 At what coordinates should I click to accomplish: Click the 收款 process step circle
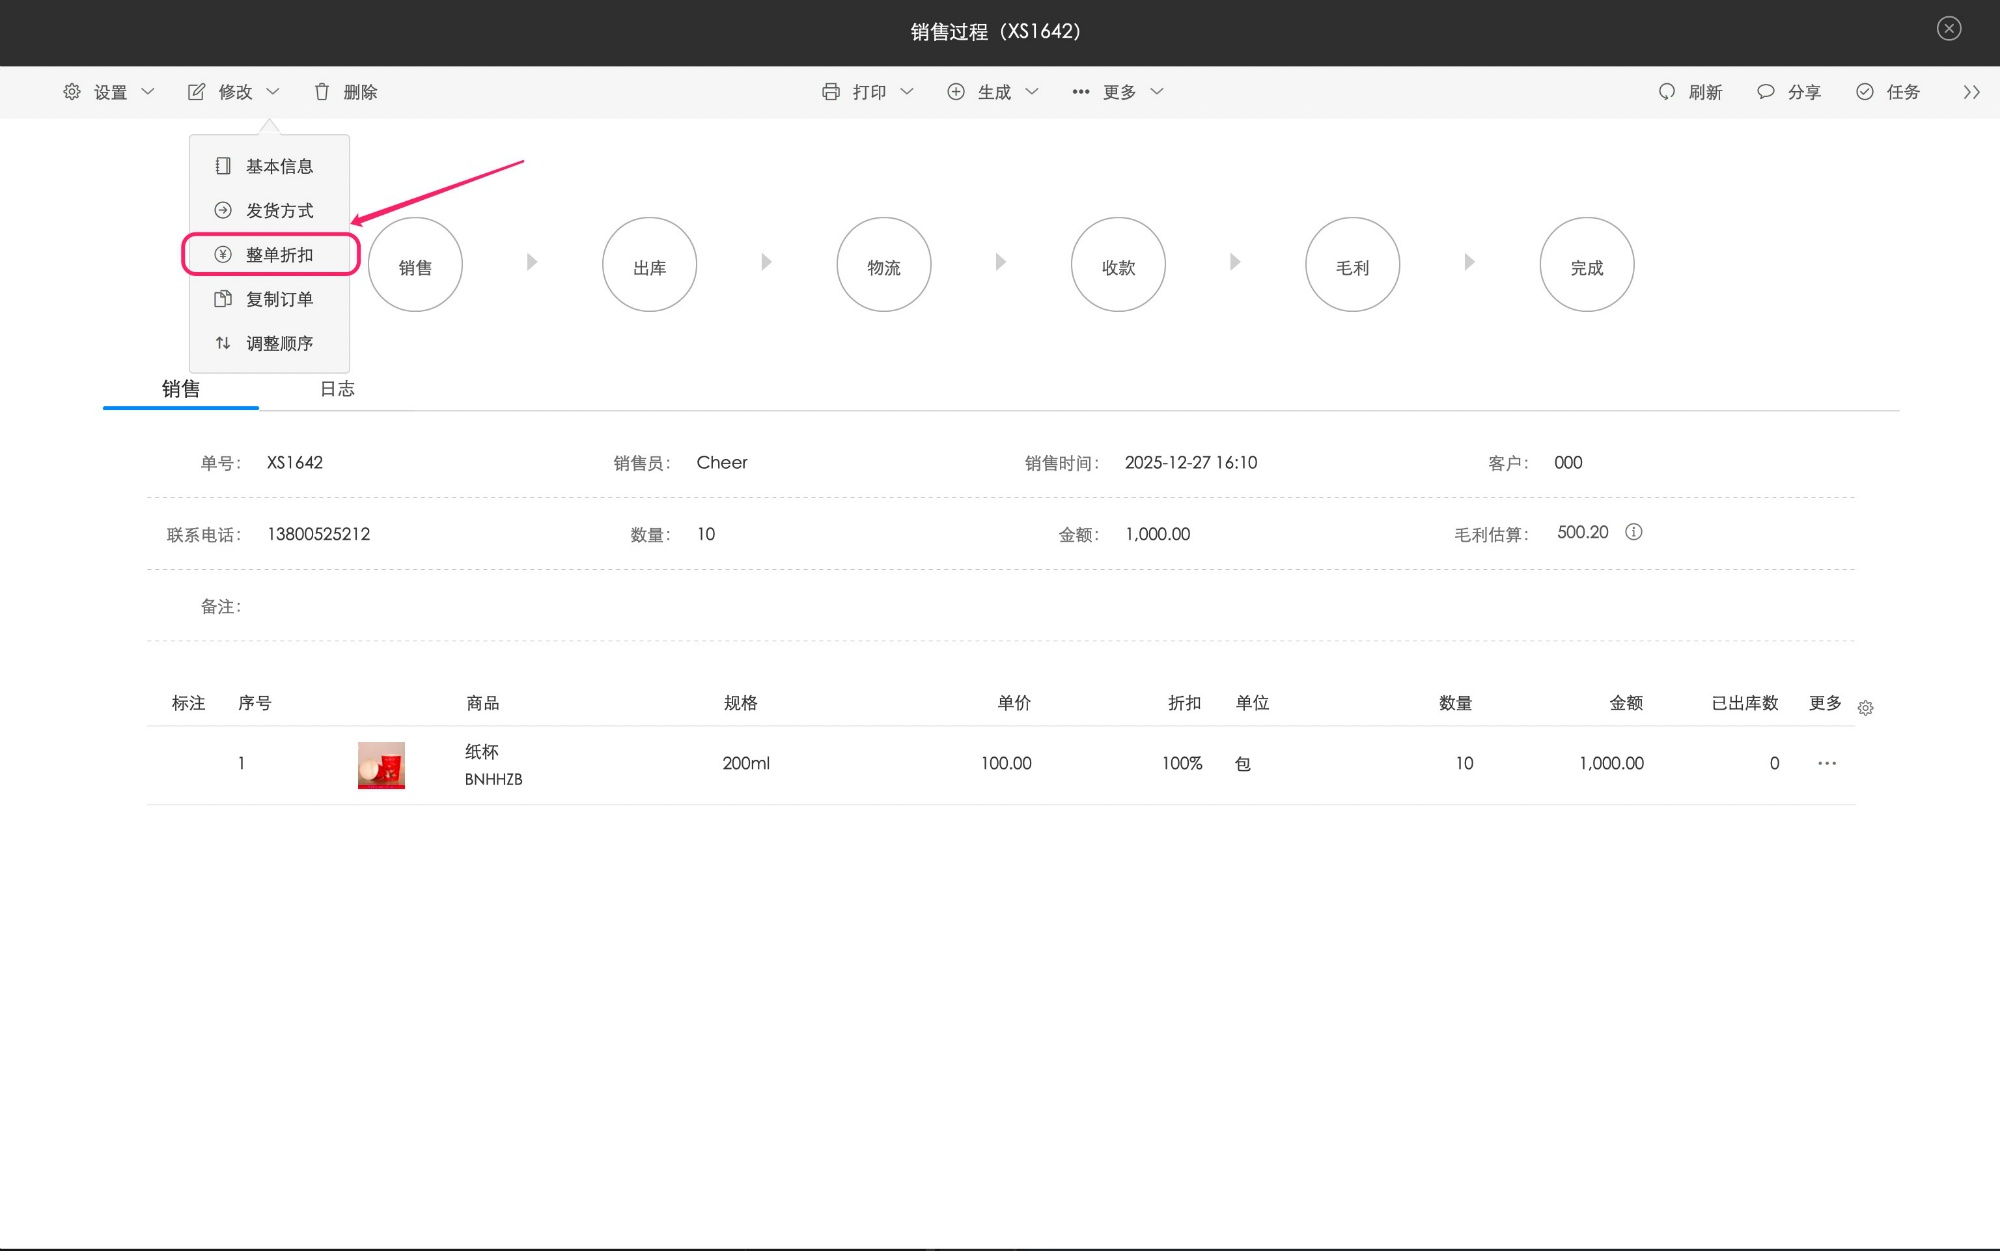click(x=1118, y=265)
